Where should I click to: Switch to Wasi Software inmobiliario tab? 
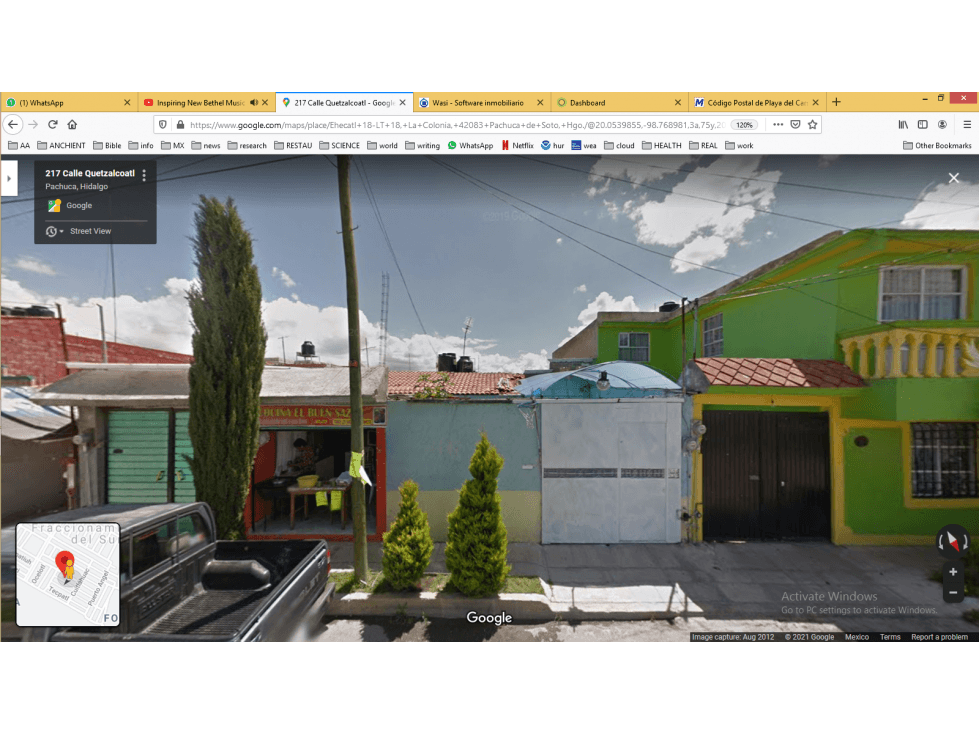tap(481, 102)
